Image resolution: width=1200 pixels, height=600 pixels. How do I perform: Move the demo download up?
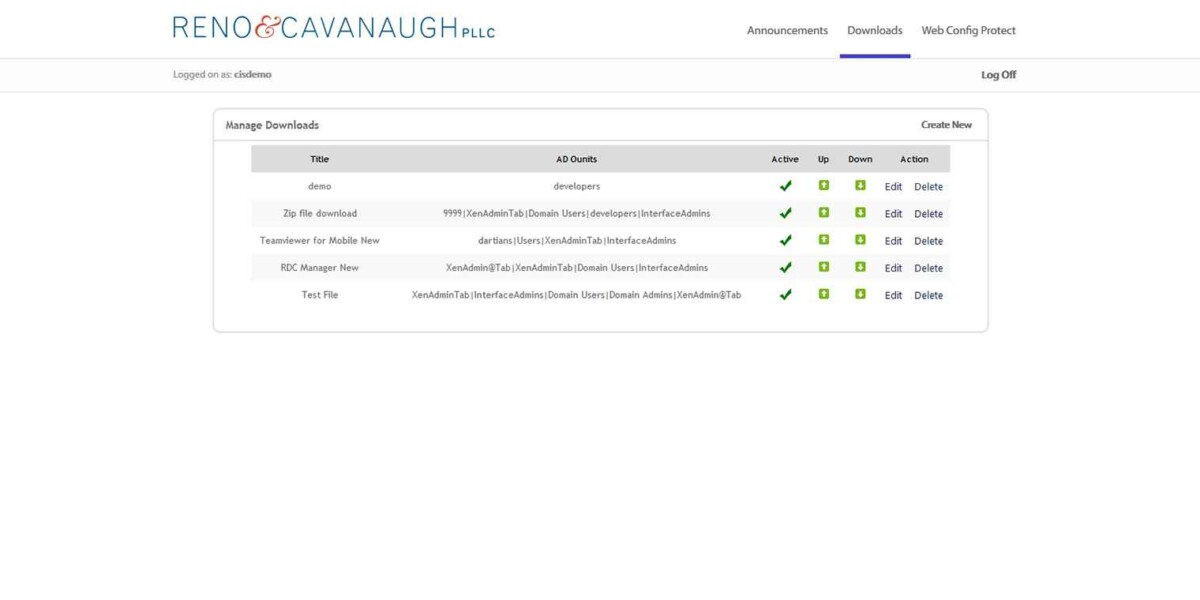tap(823, 186)
